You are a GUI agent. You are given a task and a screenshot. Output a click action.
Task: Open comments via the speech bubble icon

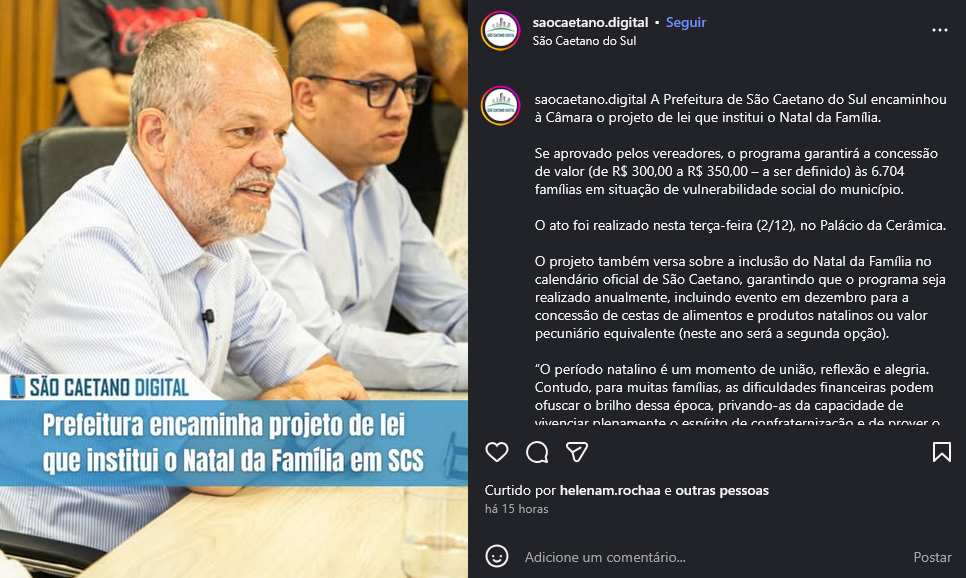(x=537, y=452)
